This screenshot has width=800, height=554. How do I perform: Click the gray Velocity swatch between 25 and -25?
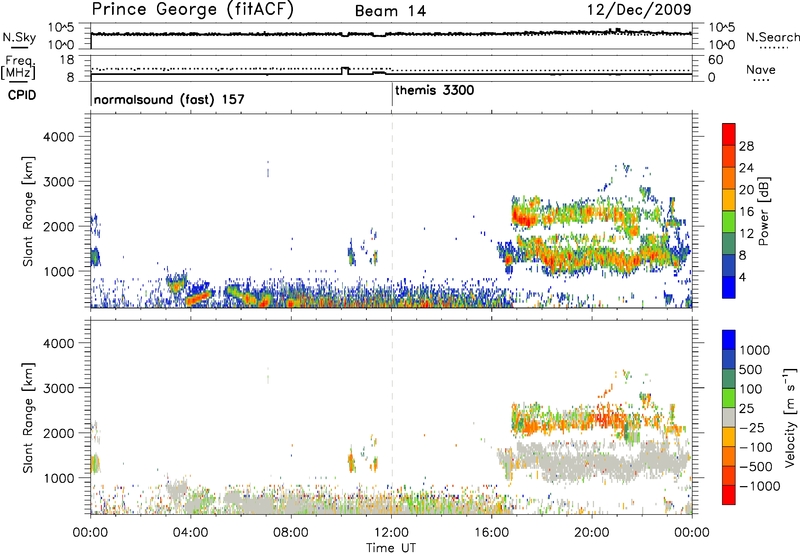(x=729, y=417)
